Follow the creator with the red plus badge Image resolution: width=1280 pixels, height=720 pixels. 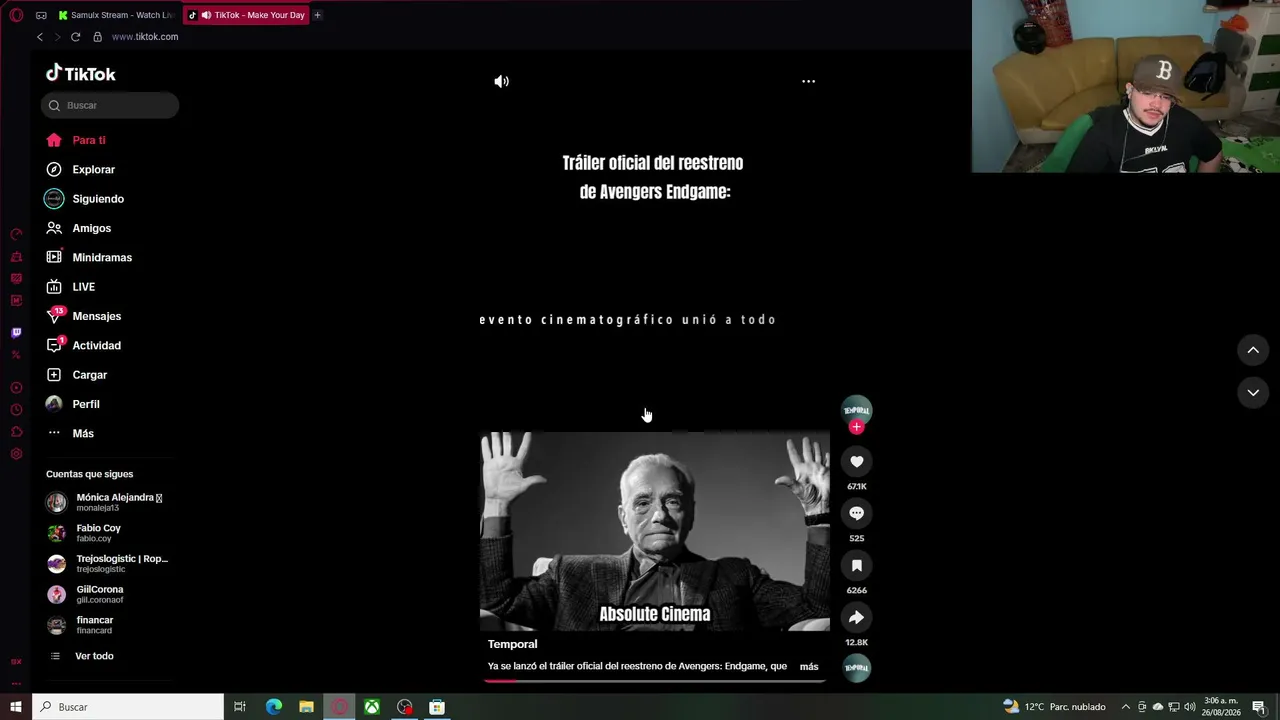856,427
